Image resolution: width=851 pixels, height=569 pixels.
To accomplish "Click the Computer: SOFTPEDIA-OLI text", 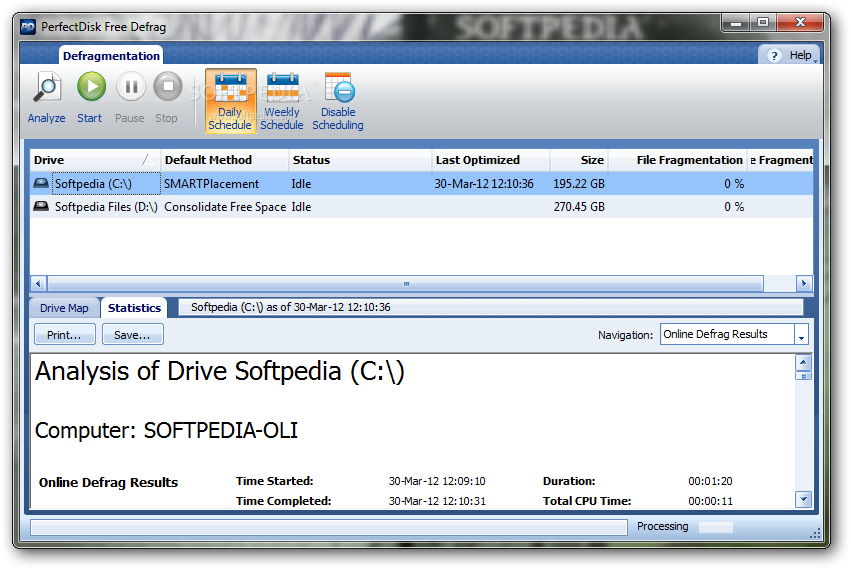I will pyautogui.click(x=166, y=431).
